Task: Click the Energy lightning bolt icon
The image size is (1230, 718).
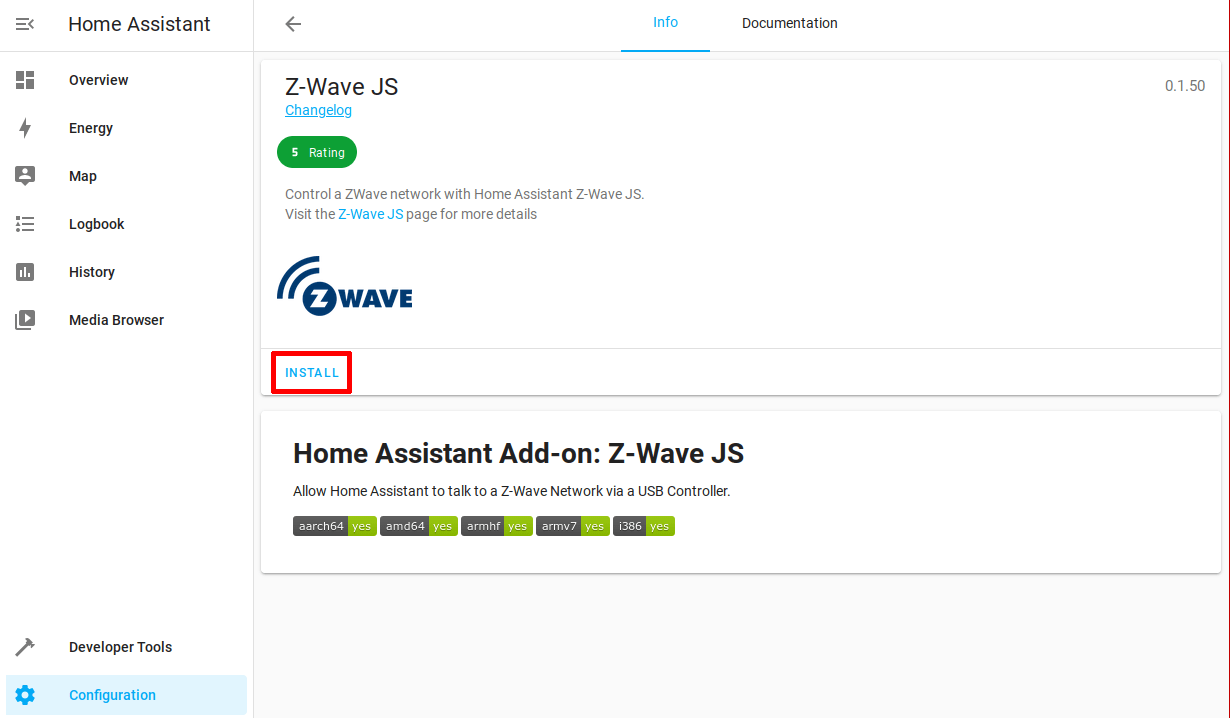Action: [25, 128]
